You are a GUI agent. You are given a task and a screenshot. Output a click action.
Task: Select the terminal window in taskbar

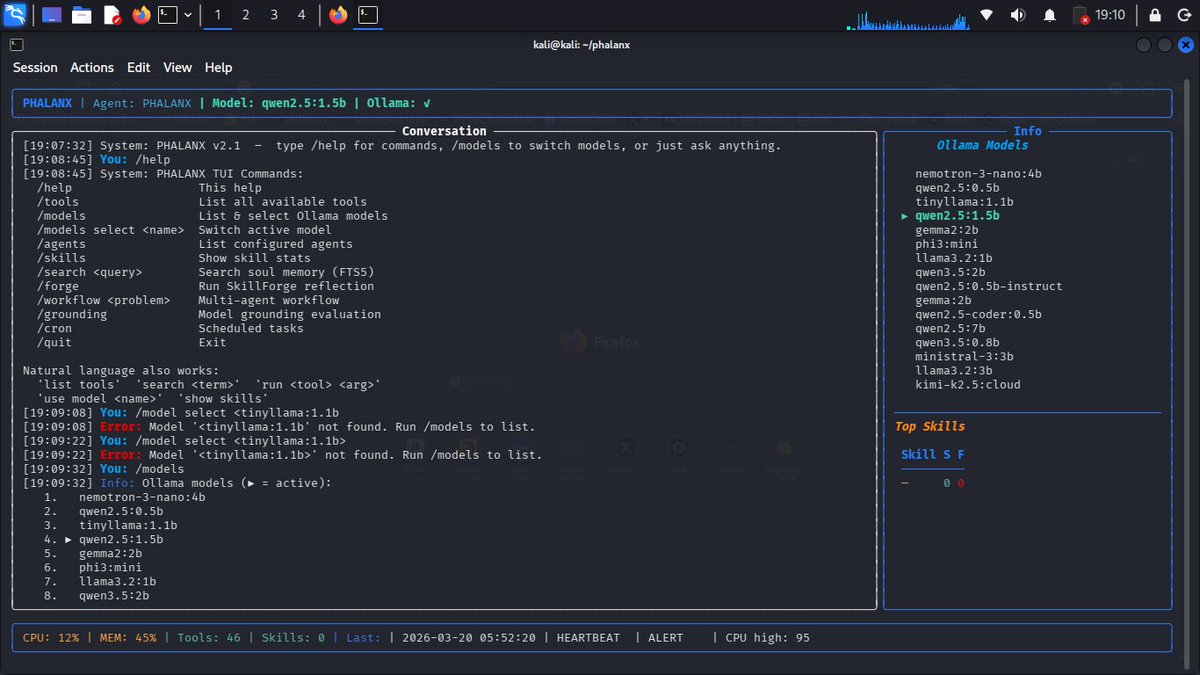tap(369, 15)
